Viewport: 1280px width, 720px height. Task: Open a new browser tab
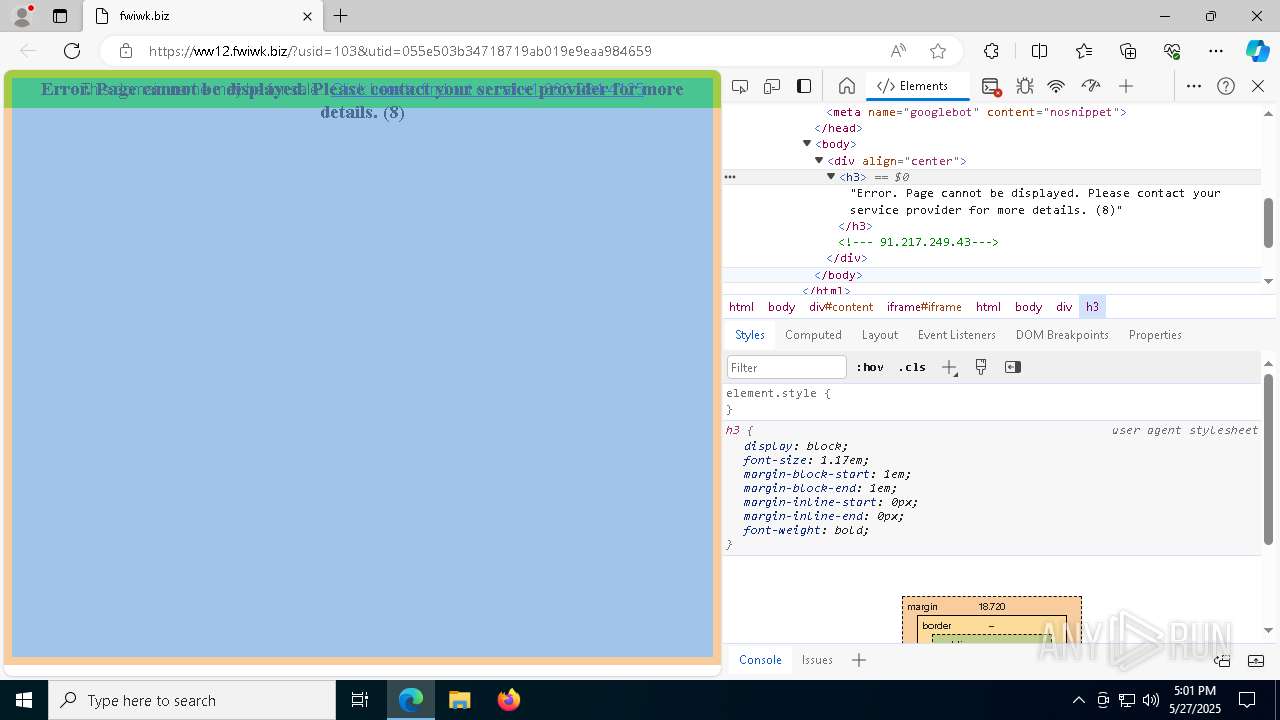tap(340, 16)
